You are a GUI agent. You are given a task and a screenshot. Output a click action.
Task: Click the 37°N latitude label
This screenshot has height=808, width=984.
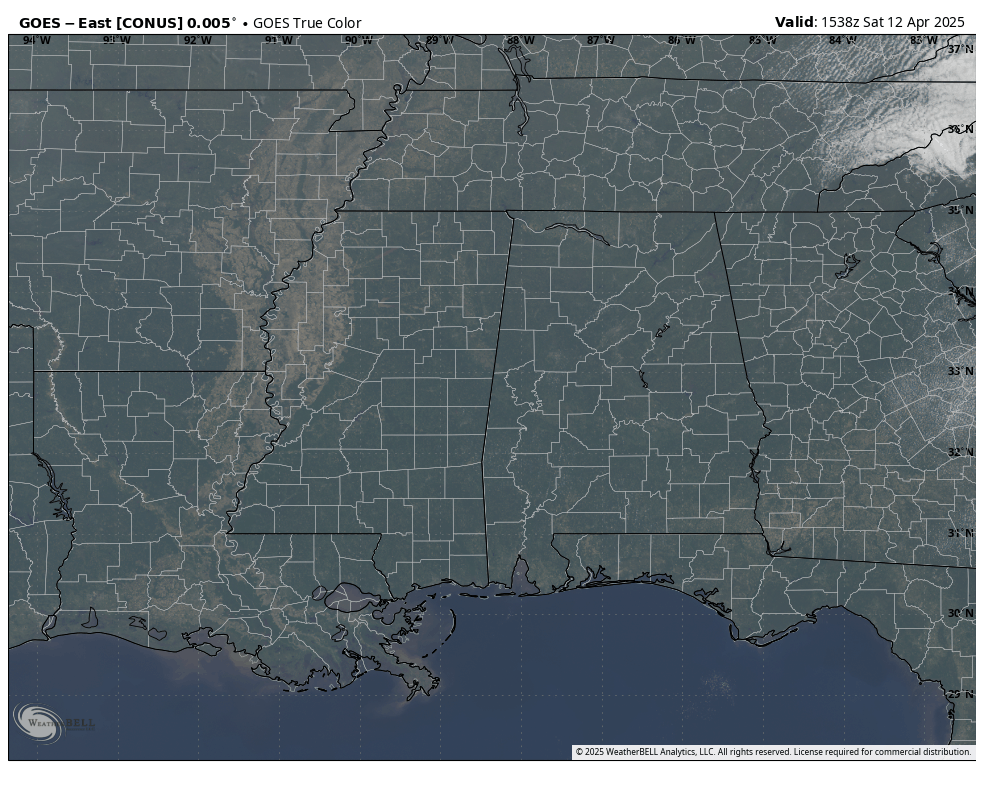(x=960, y=49)
